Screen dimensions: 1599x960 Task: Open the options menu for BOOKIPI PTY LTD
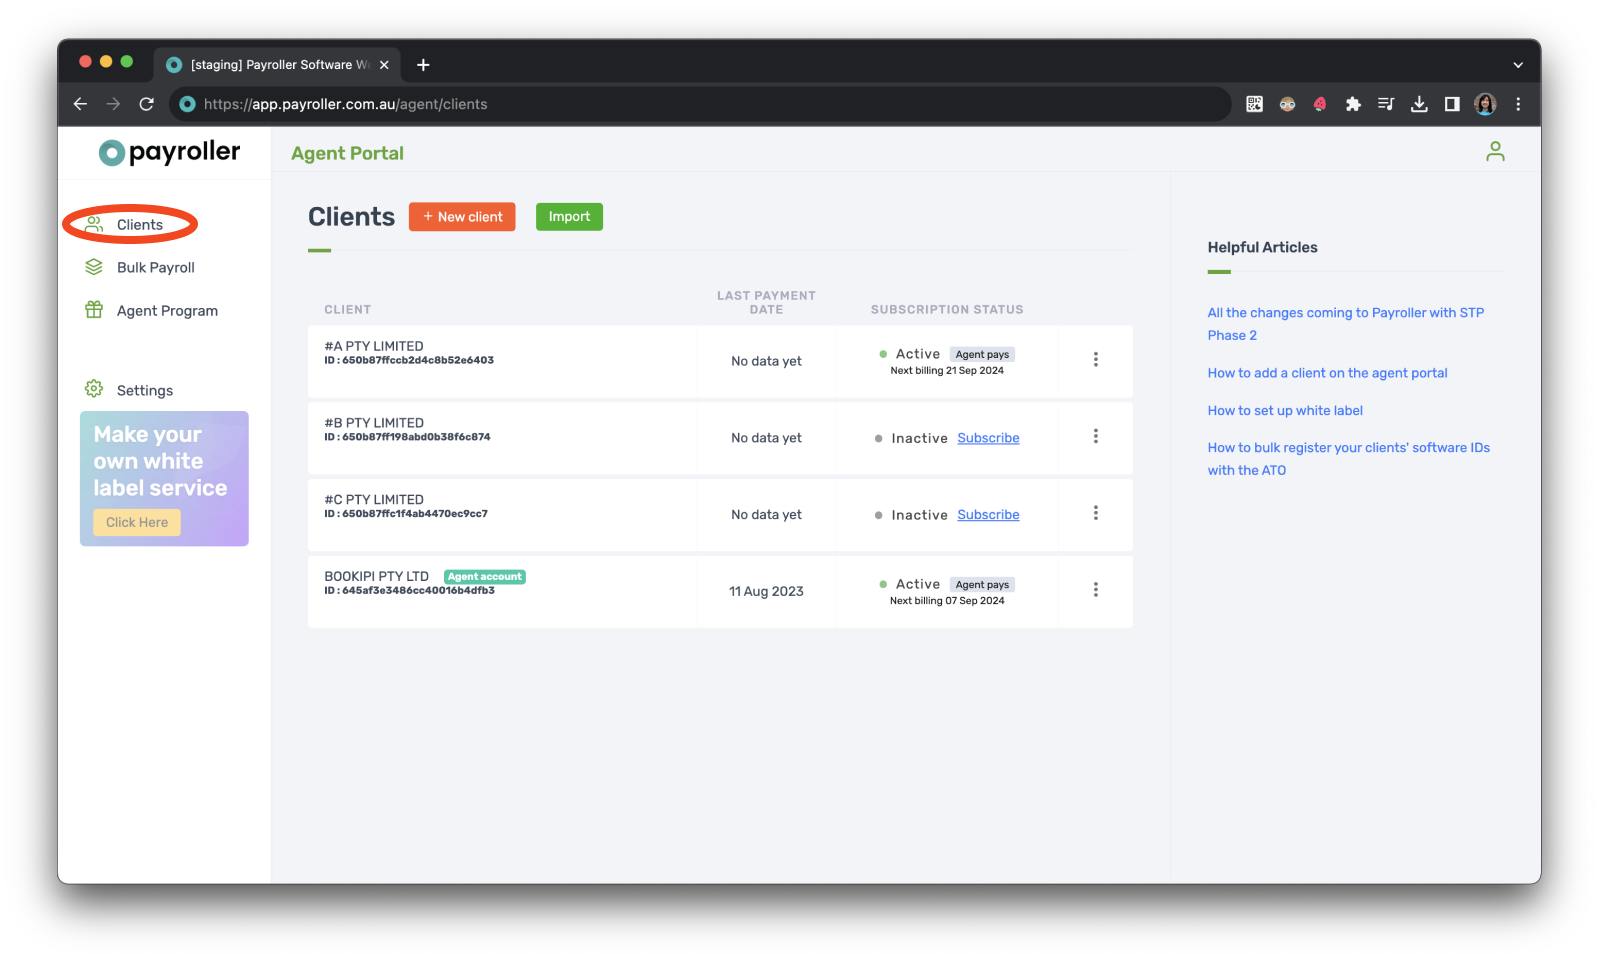(x=1095, y=590)
